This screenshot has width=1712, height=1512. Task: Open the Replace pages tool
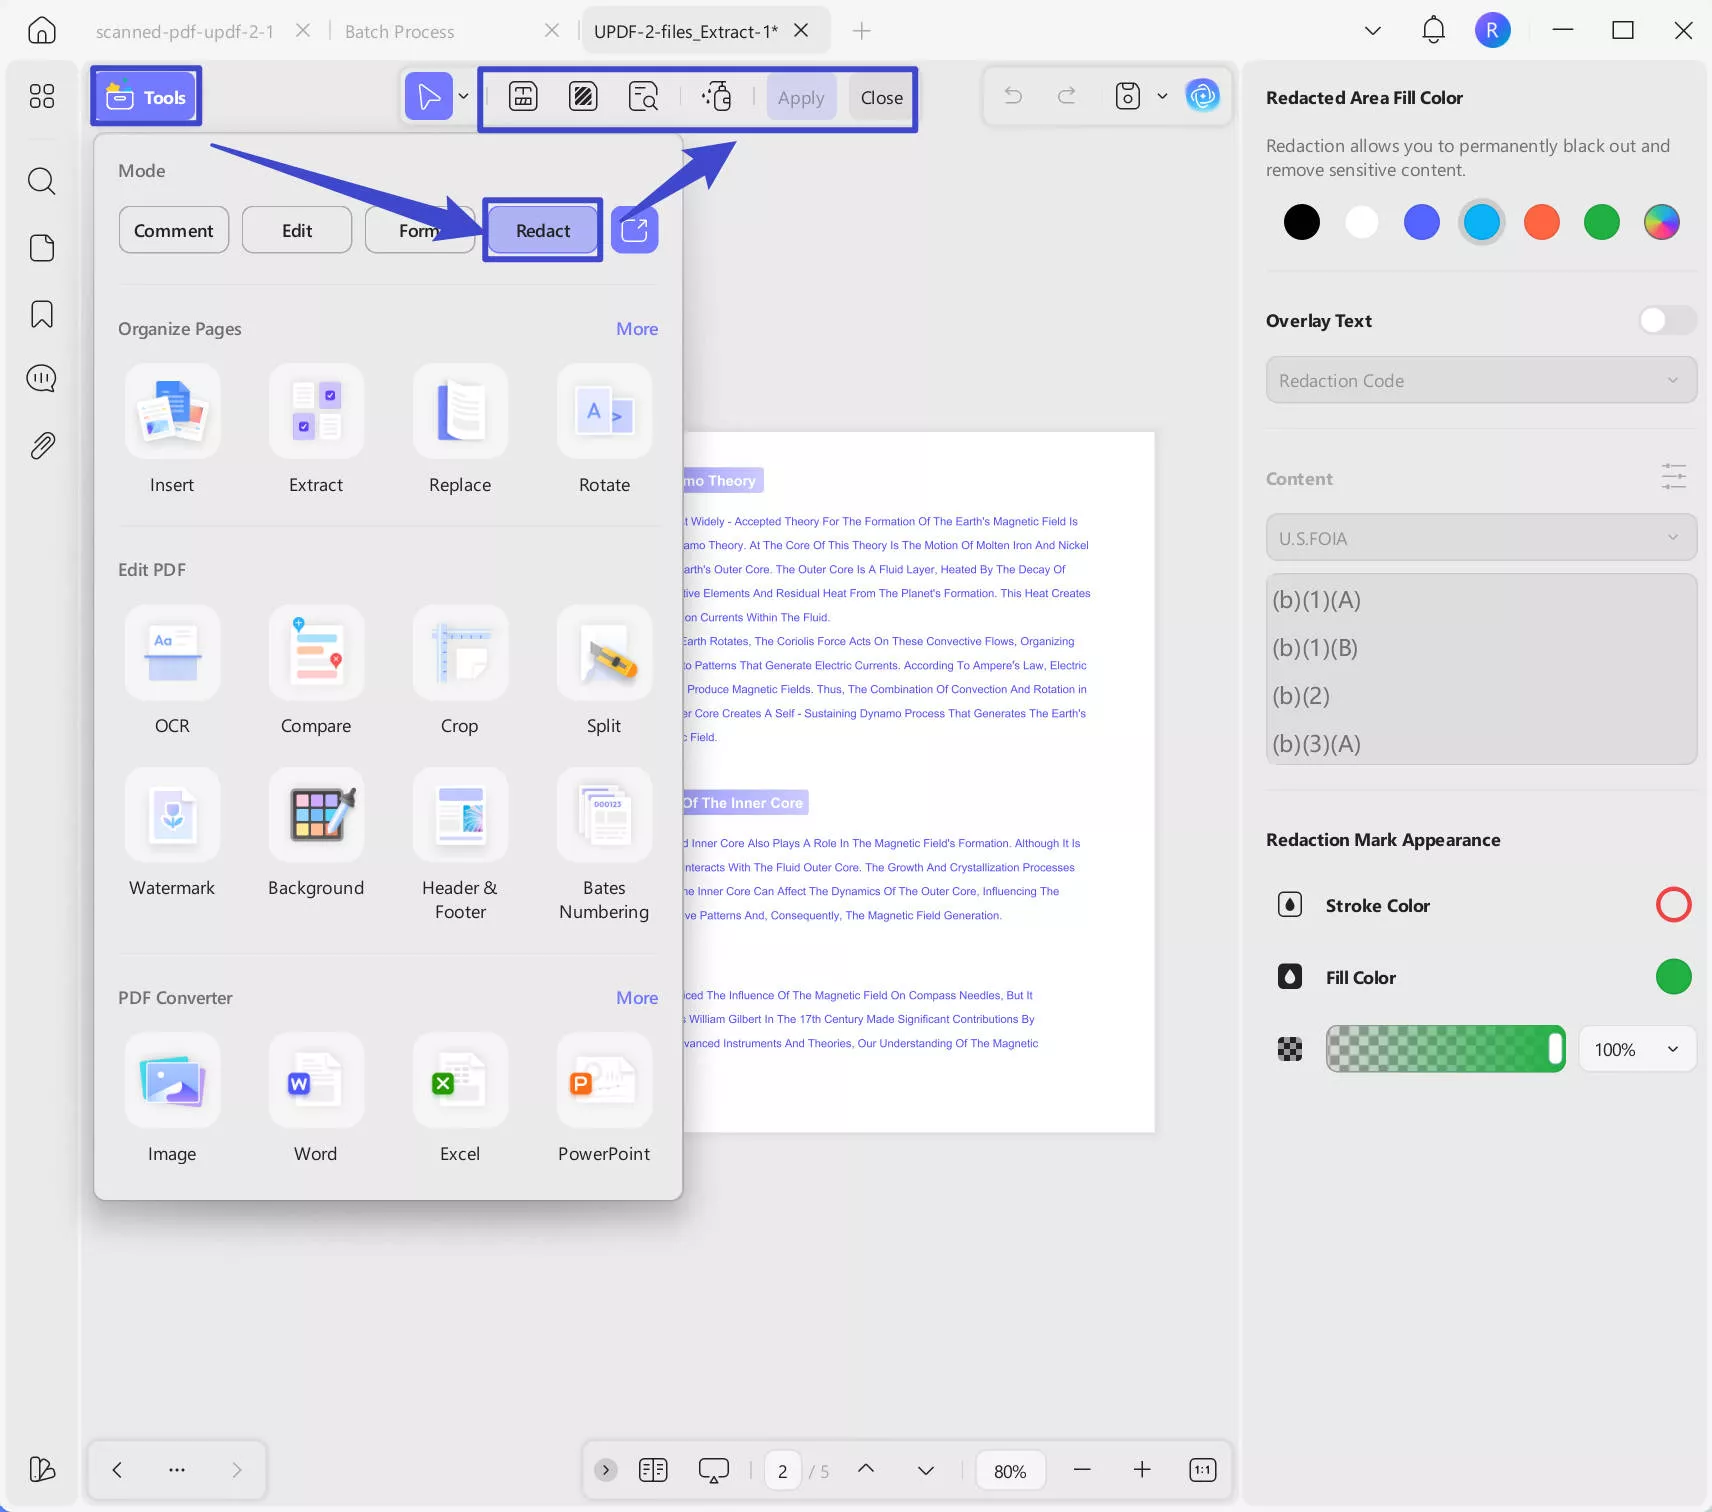[x=460, y=430]
